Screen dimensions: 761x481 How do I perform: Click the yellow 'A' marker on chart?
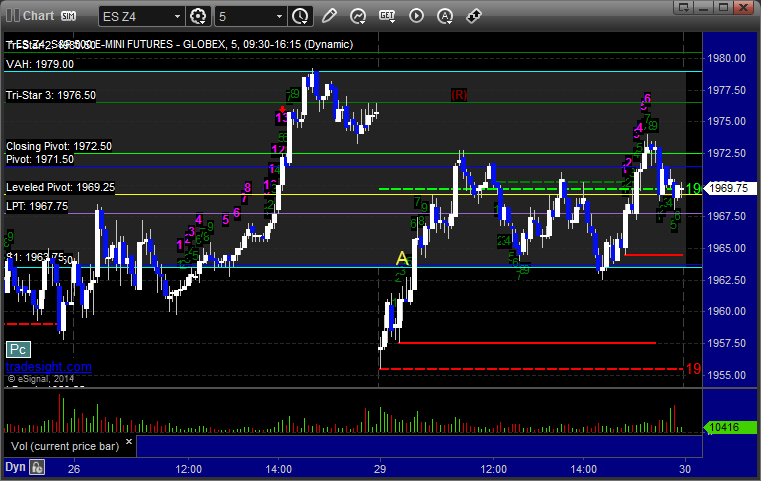[x=402, y=258]
